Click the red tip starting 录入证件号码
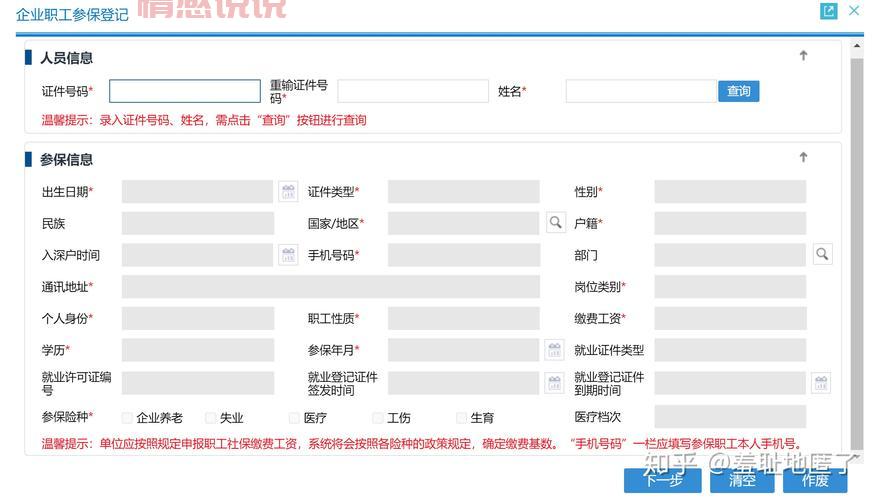The height and width of the screenshot is (500, 881). coord(204,120)
